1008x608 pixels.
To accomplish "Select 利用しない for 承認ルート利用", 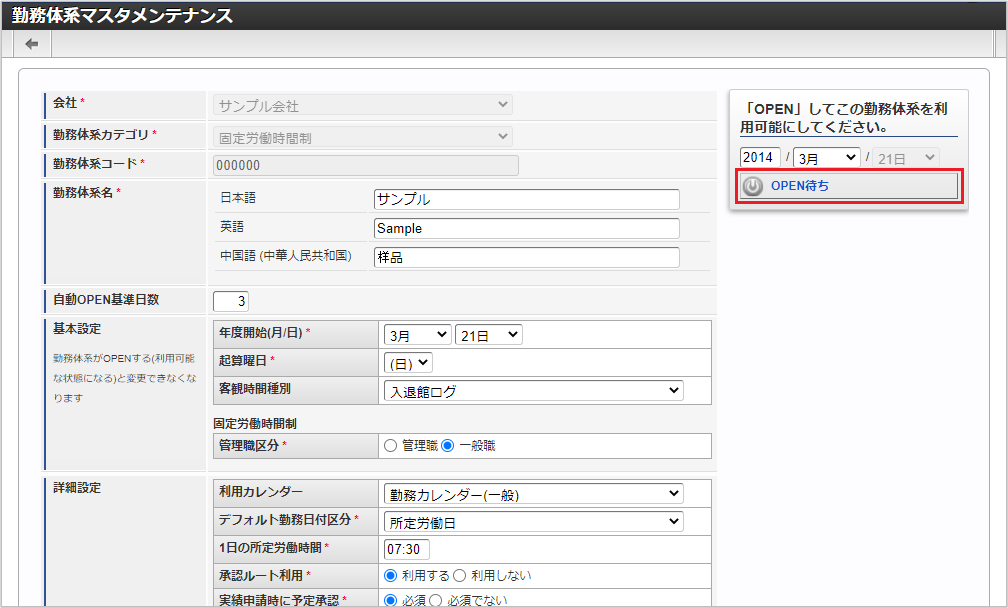I will (x=460, y=575).
